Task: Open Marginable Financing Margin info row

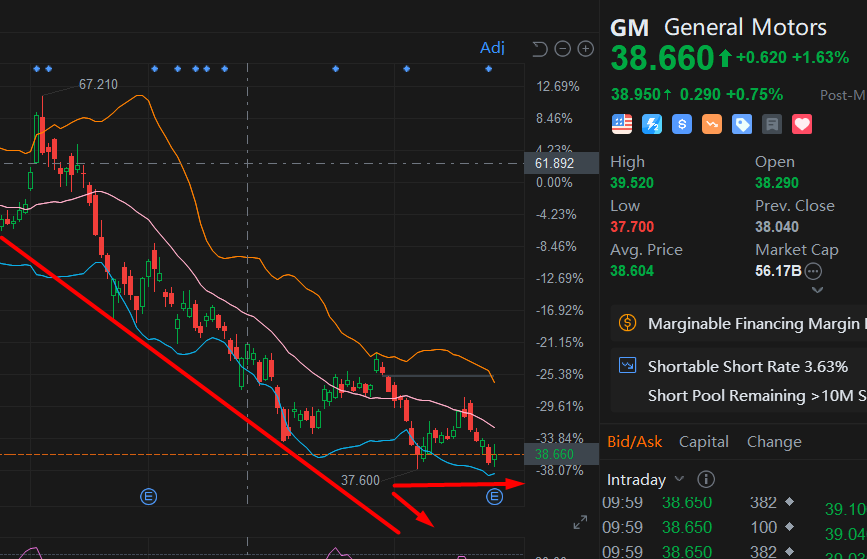Action: click(739, 323)
